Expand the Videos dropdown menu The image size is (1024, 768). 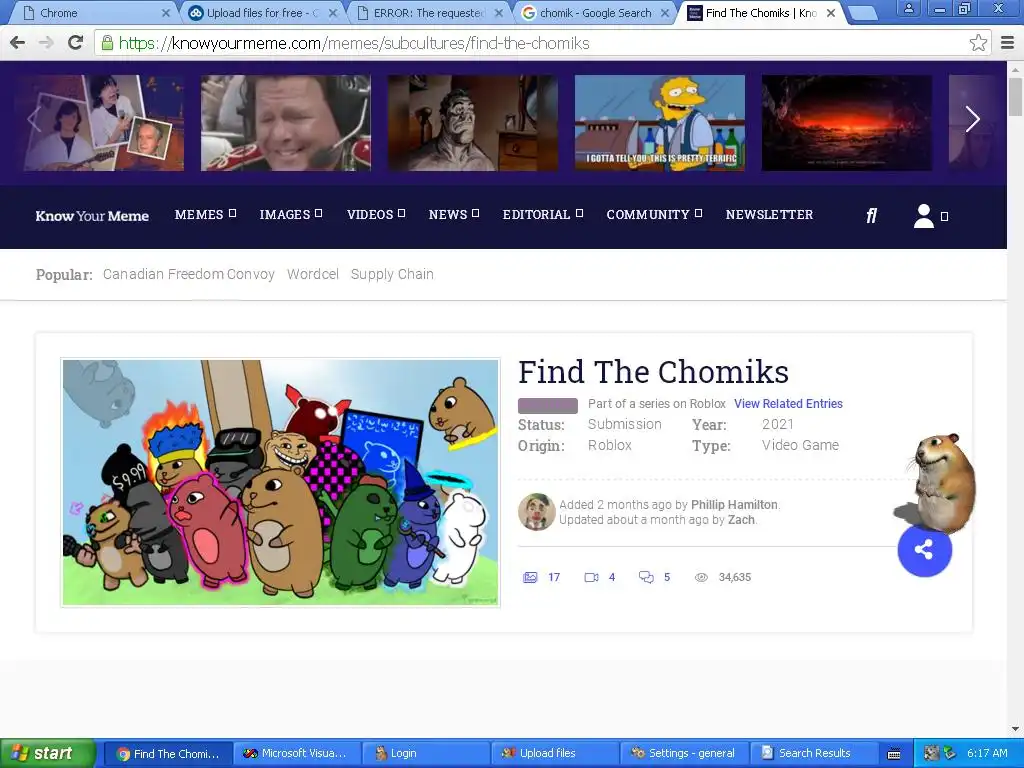(x=402, y=213)
